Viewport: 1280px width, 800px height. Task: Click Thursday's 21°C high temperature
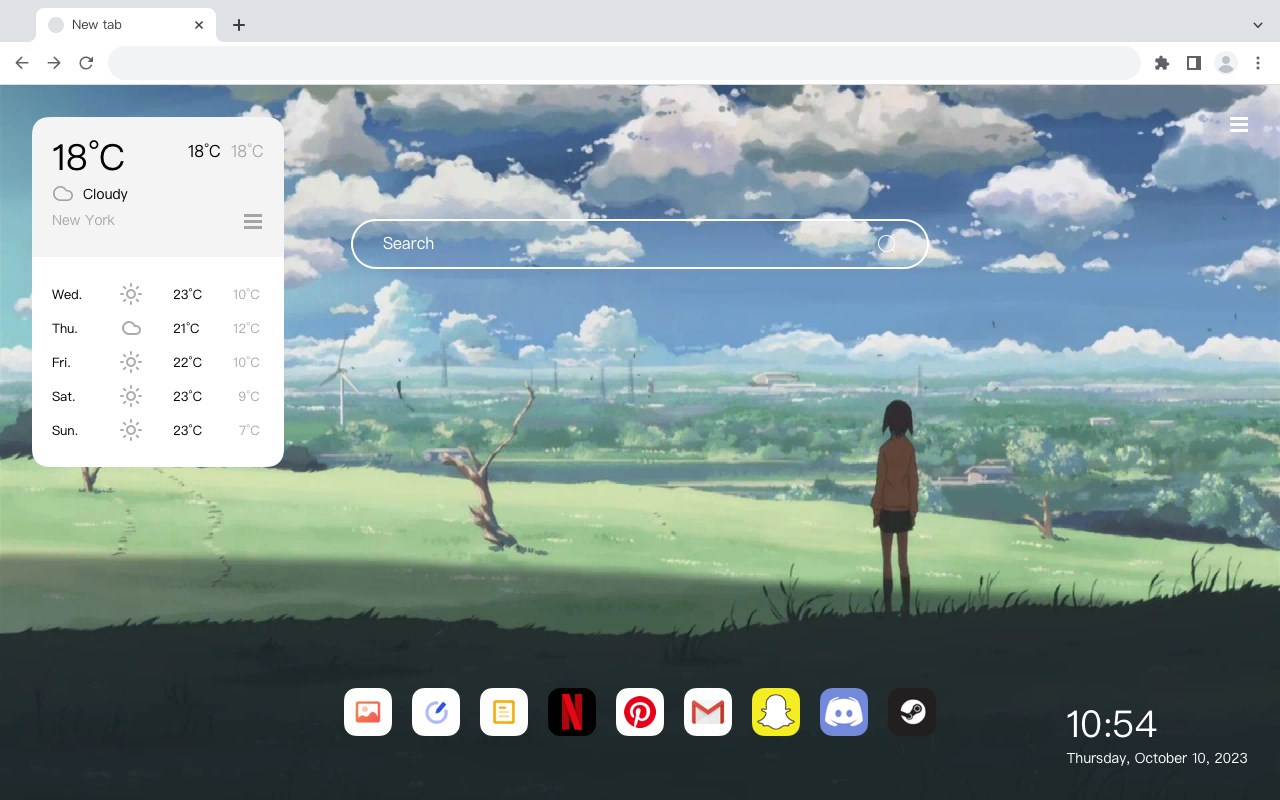coord(186,328)
